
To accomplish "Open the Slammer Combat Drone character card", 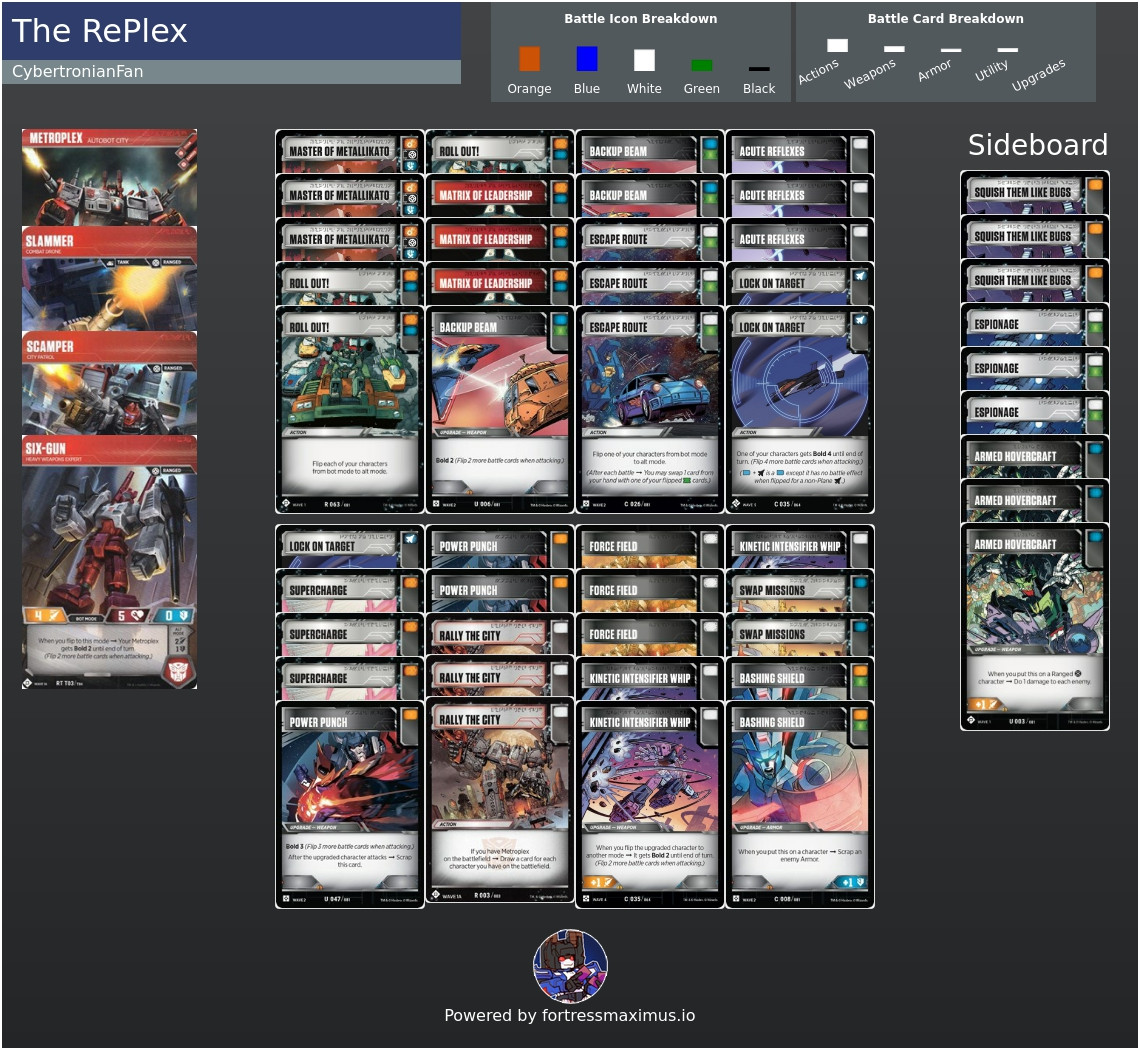I will (x=109, y=278).
